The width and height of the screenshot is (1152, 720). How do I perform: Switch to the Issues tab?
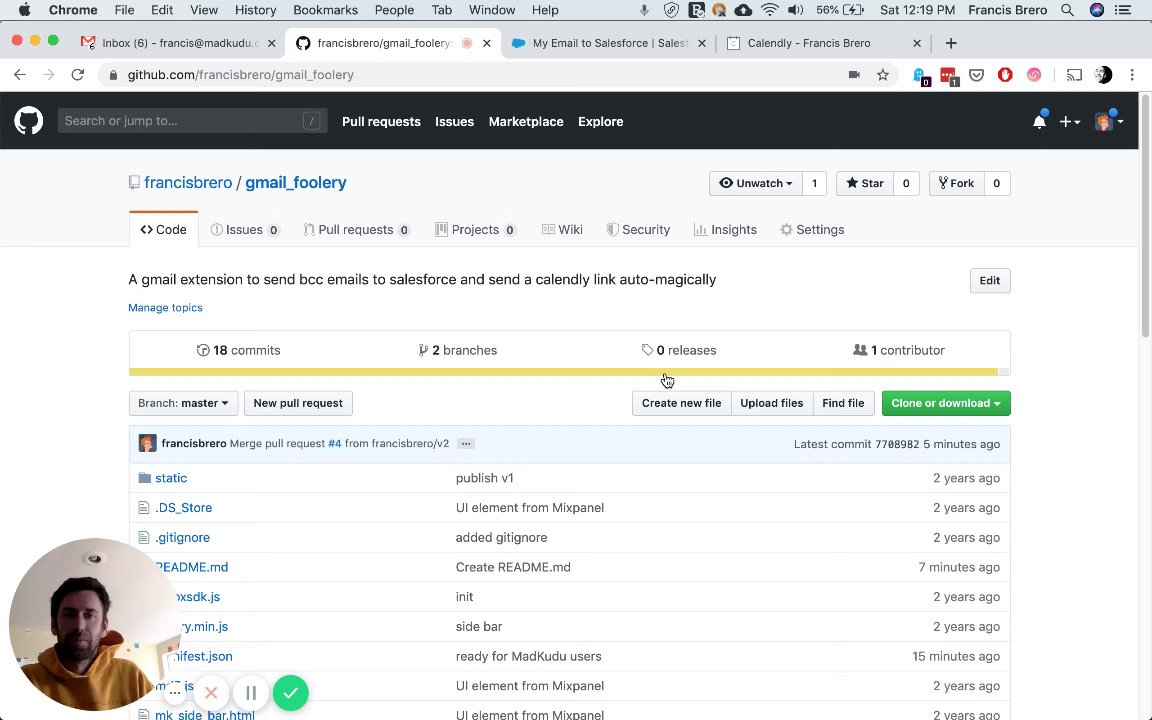245,230
